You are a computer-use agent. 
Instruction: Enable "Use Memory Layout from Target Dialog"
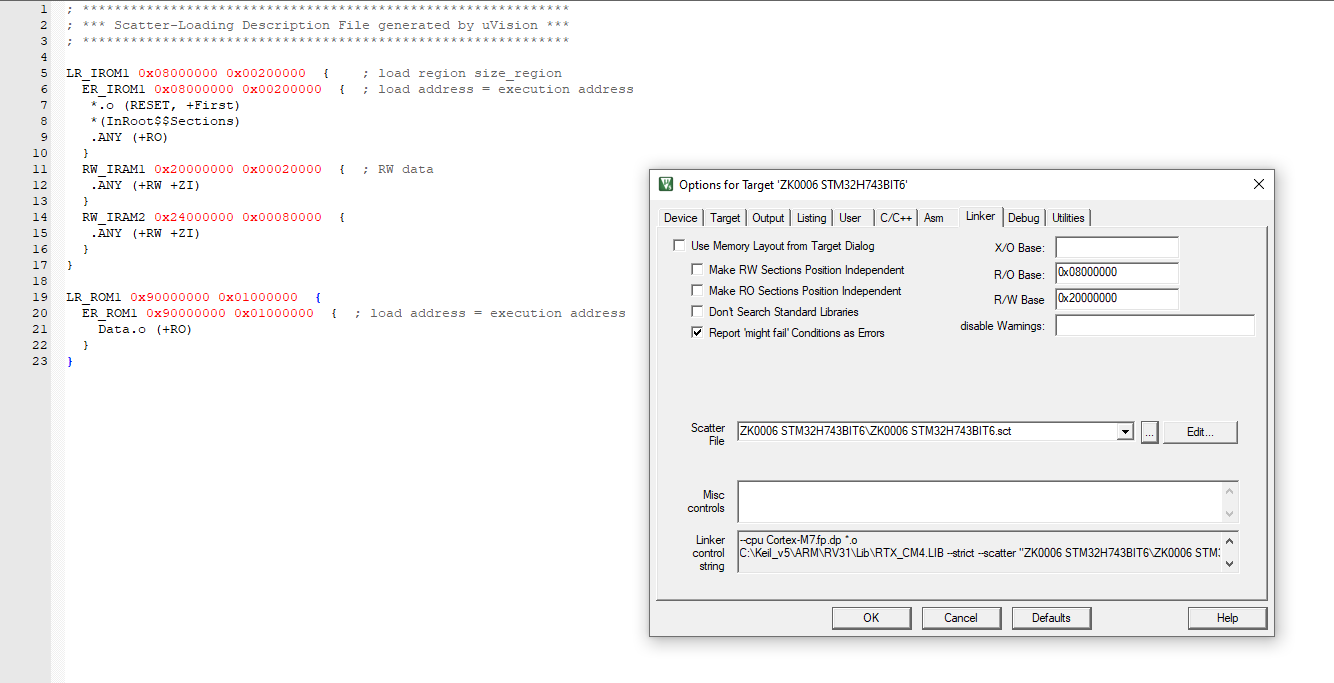coord(678,245)
